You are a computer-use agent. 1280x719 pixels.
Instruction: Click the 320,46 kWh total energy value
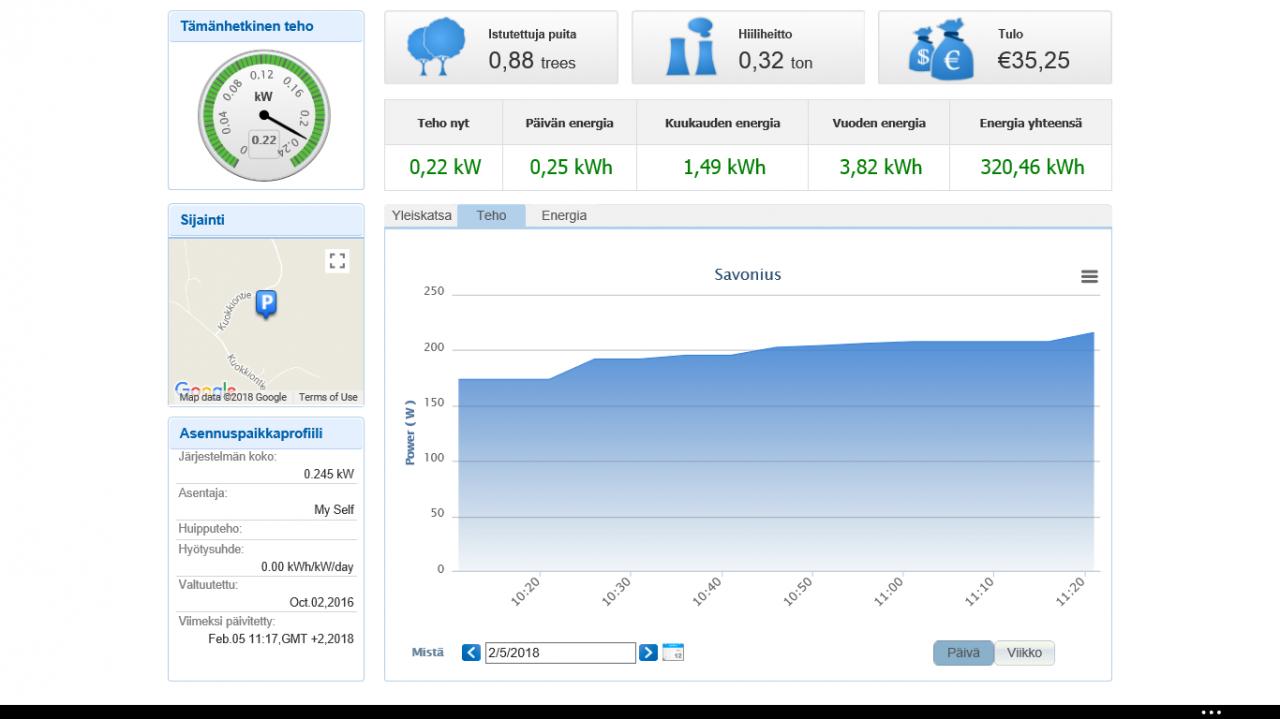(1032, 167)
